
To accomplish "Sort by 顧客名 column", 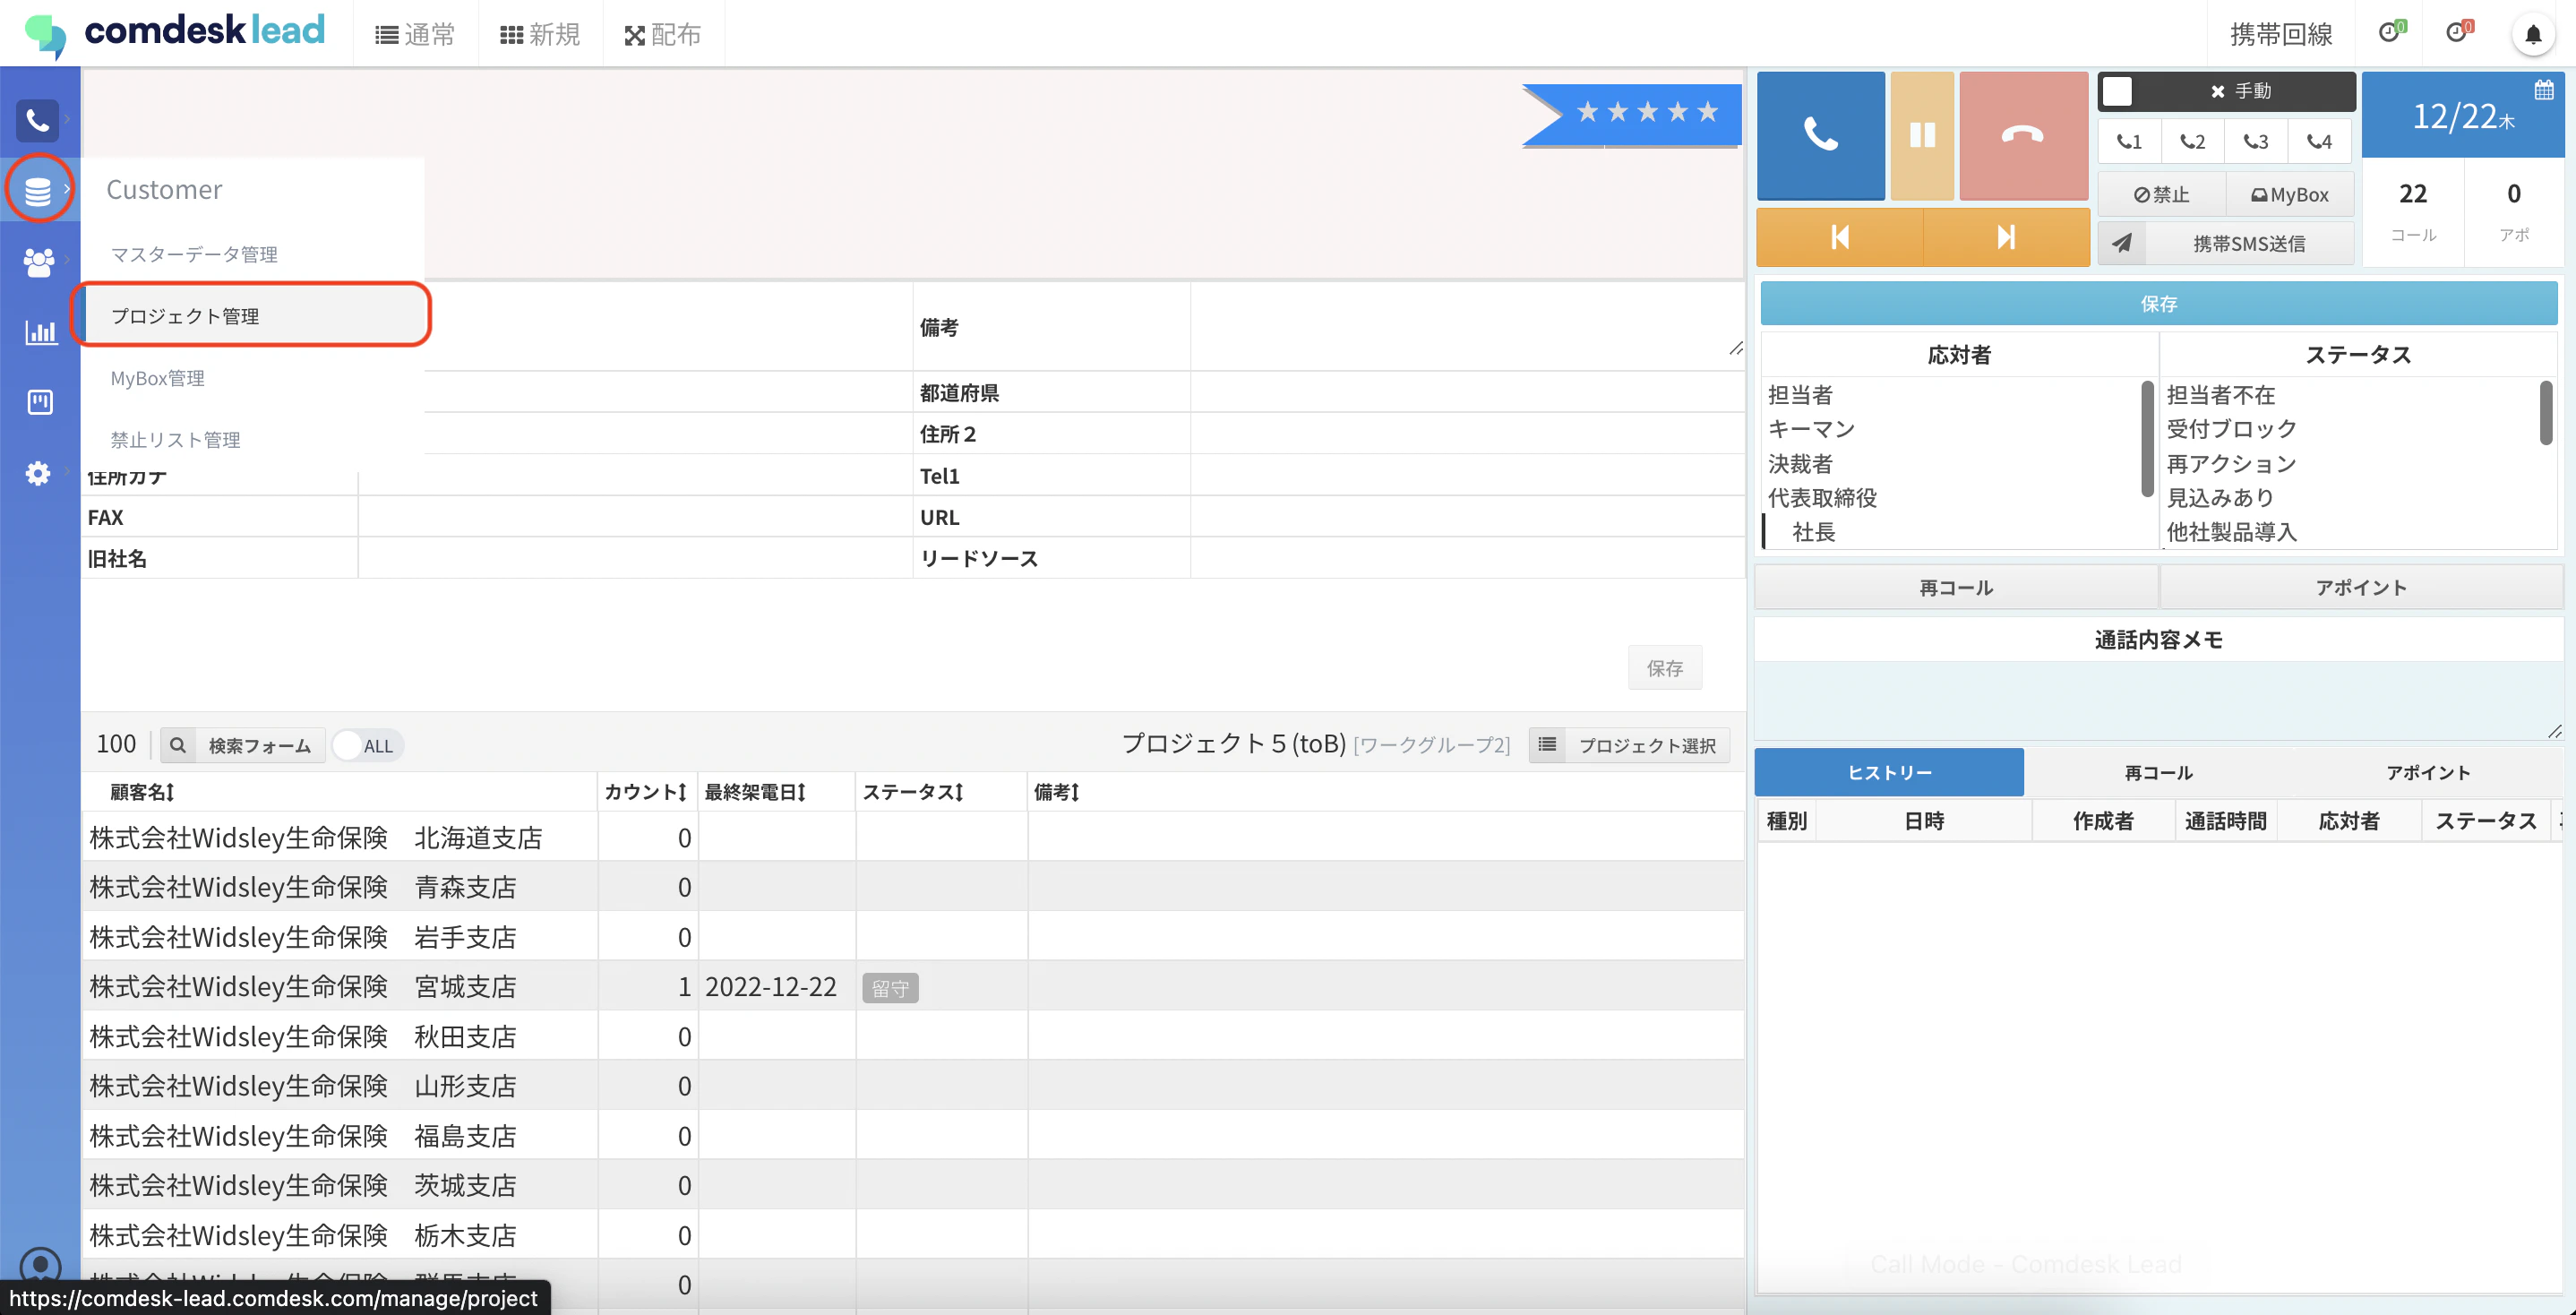I will [x=142, y=792].
